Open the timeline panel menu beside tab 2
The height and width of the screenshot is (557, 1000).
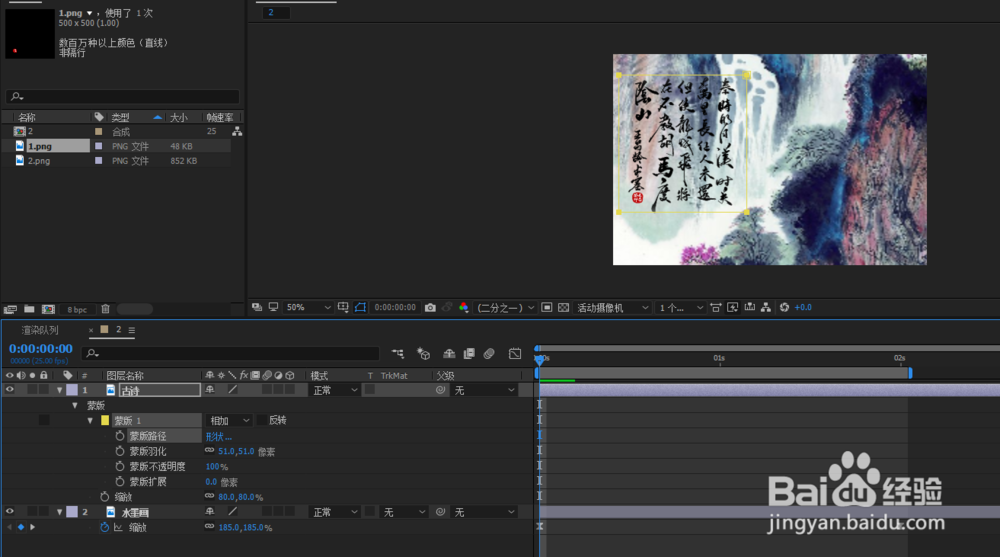tap(131, 330)
